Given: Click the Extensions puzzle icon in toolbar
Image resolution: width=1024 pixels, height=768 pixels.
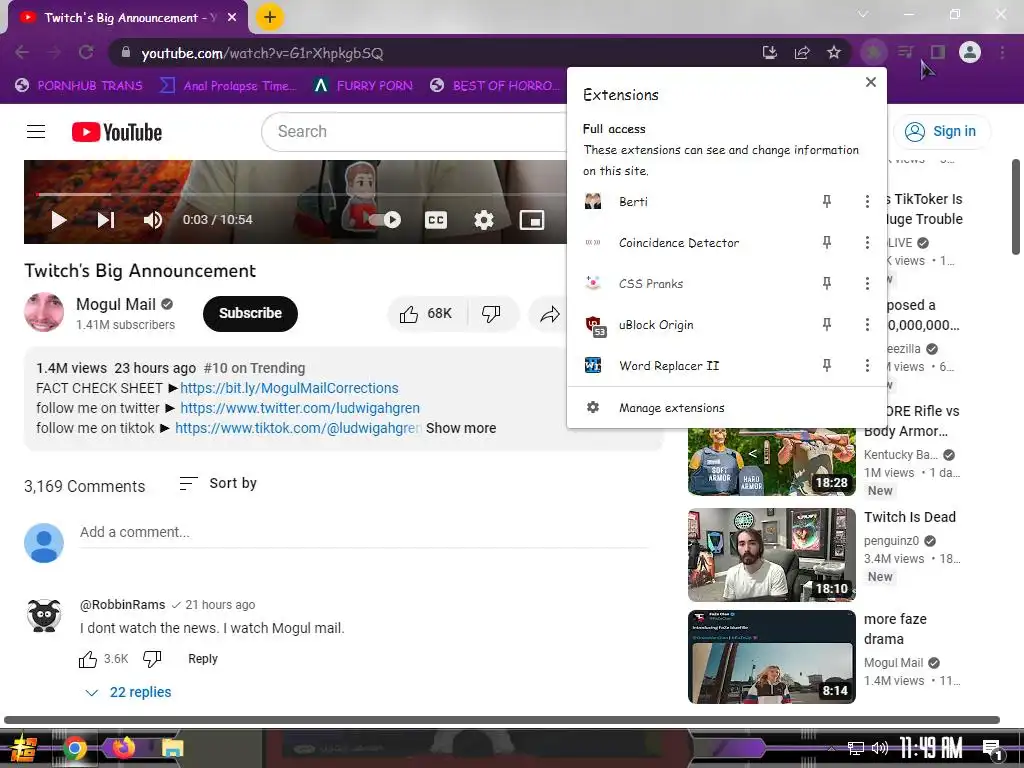Looking at the screenshot, I should (x=873, y=52).
